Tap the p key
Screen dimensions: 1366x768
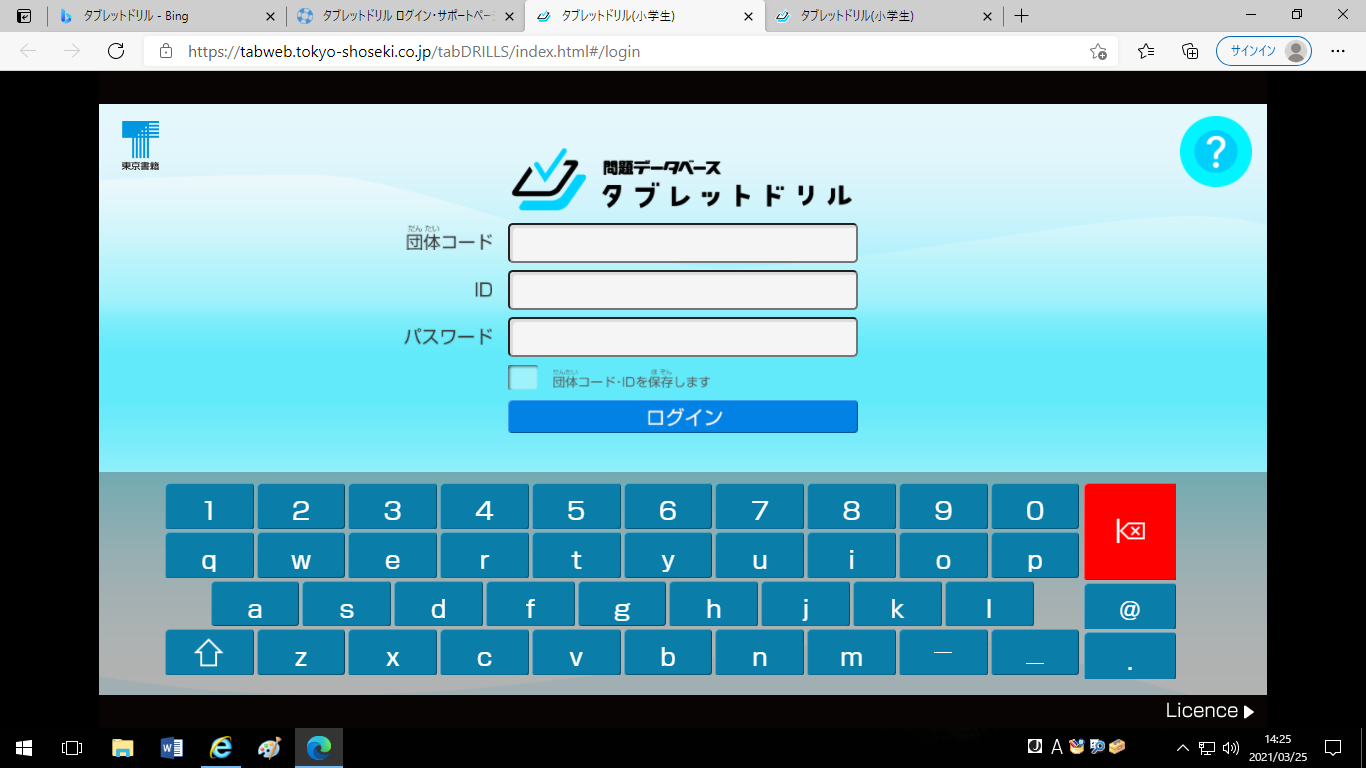pyautogui.click(x=1035, y=556)
